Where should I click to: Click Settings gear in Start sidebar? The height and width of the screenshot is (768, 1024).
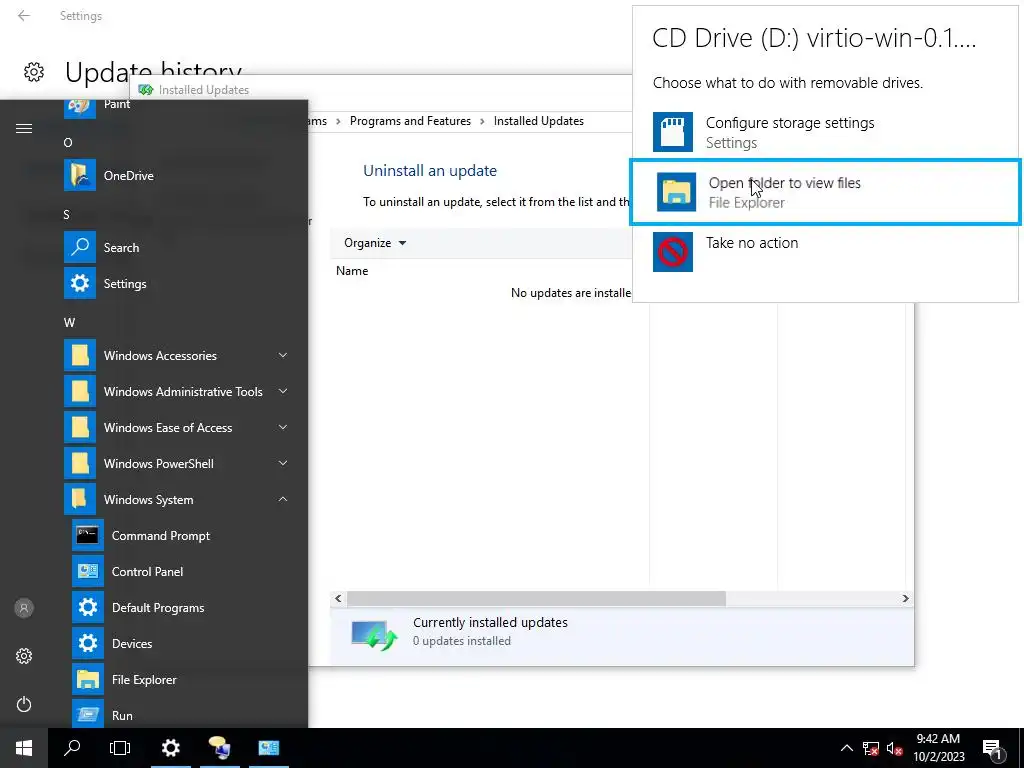[24, 656]
